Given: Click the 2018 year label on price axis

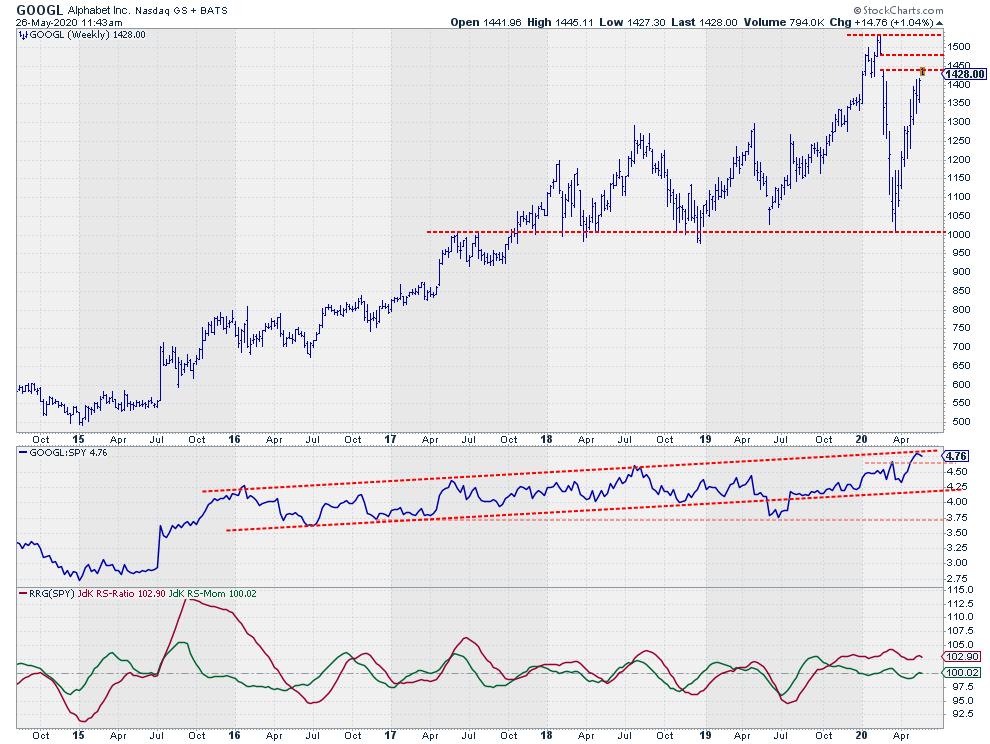Looking at the screenshot, I should (x=546, y=438).
